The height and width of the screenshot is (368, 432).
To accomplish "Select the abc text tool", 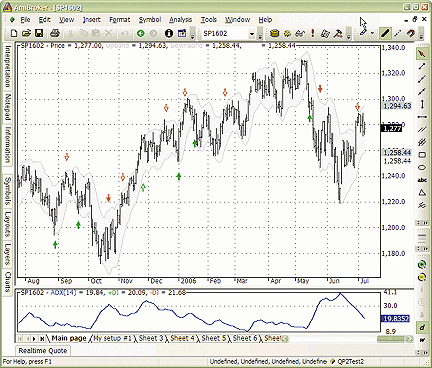I will [x=422, y=180].
